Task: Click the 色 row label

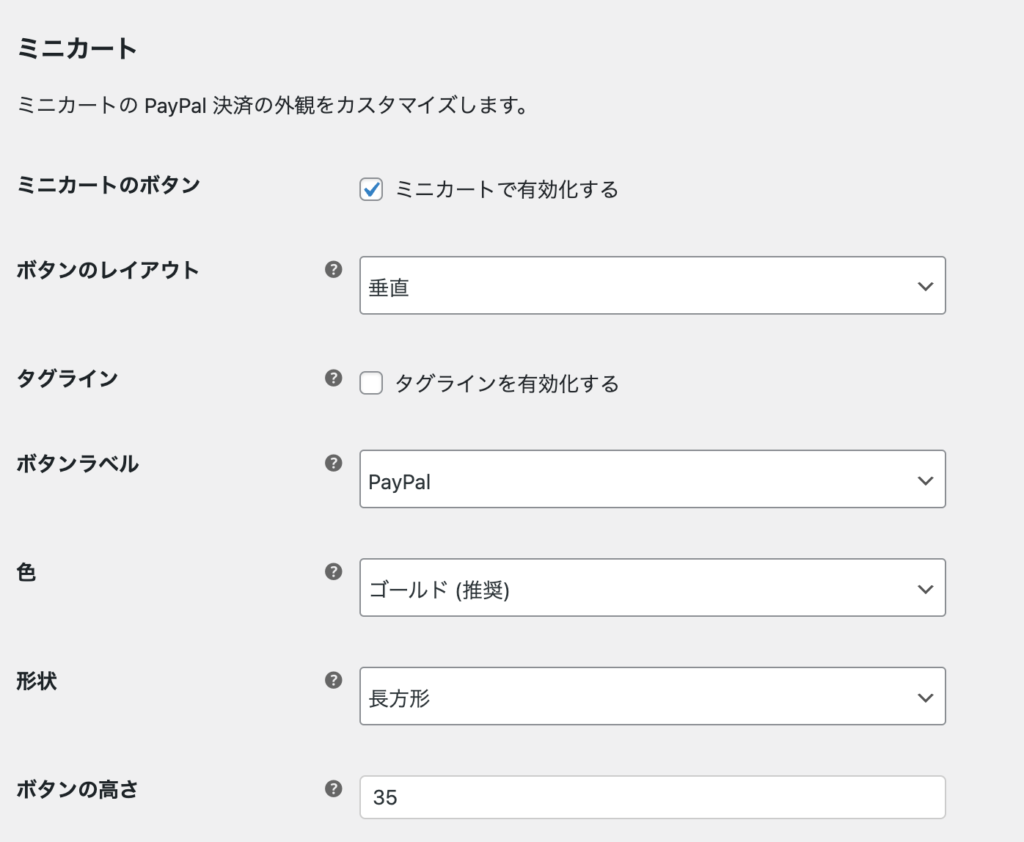Action: 26,572
